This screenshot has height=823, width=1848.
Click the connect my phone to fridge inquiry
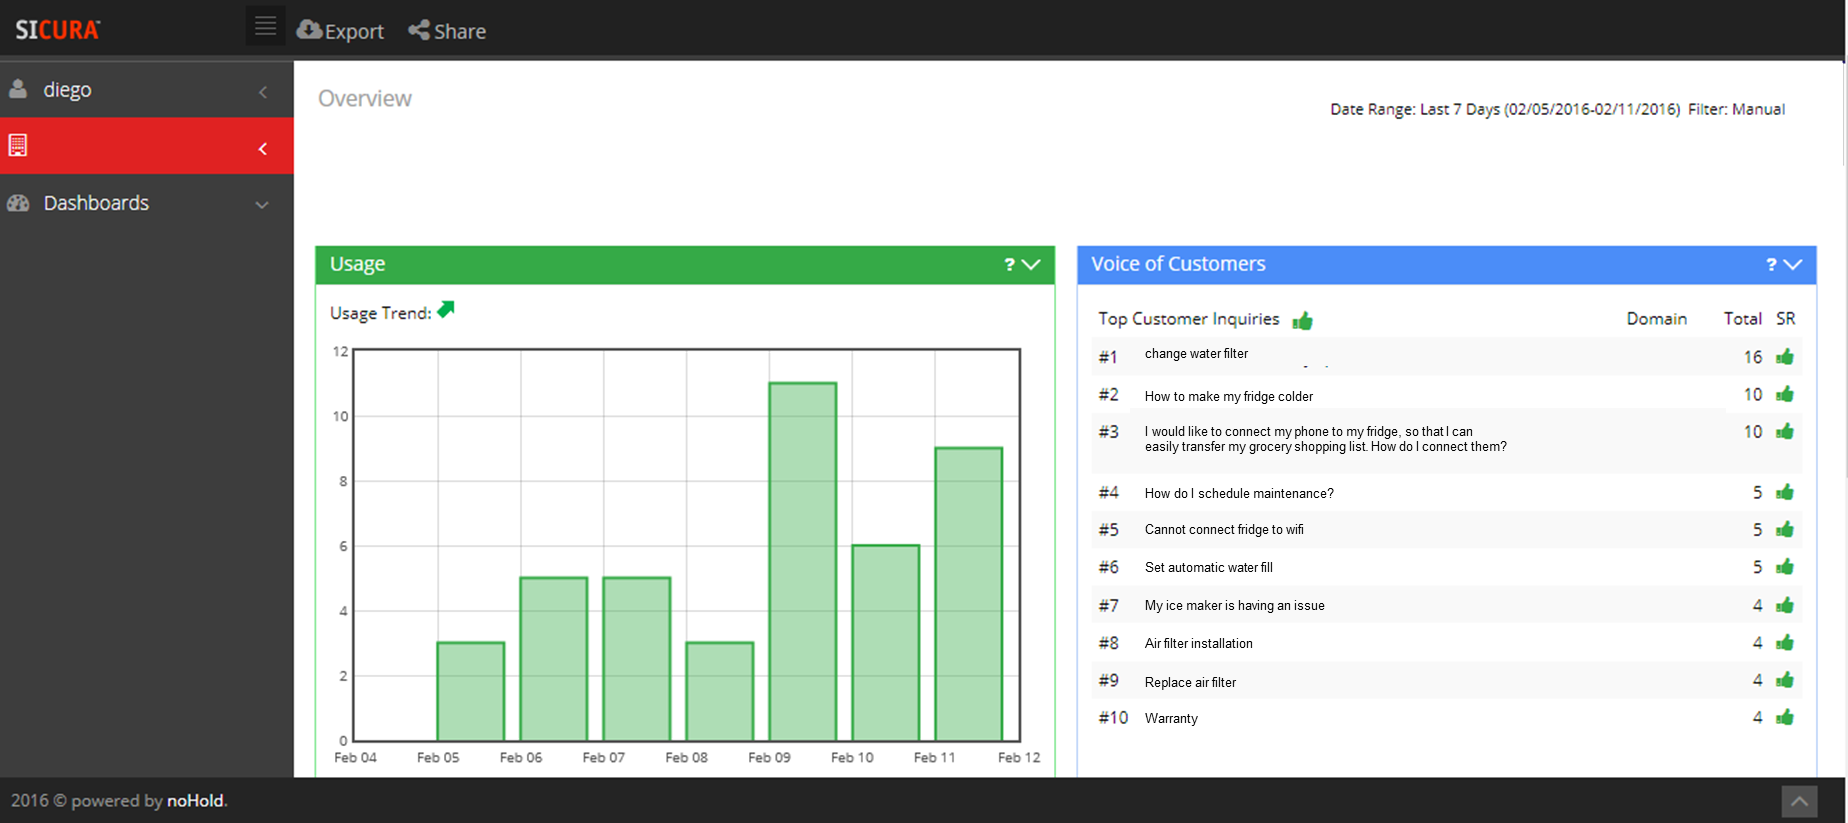click(x=1325, y=439)
